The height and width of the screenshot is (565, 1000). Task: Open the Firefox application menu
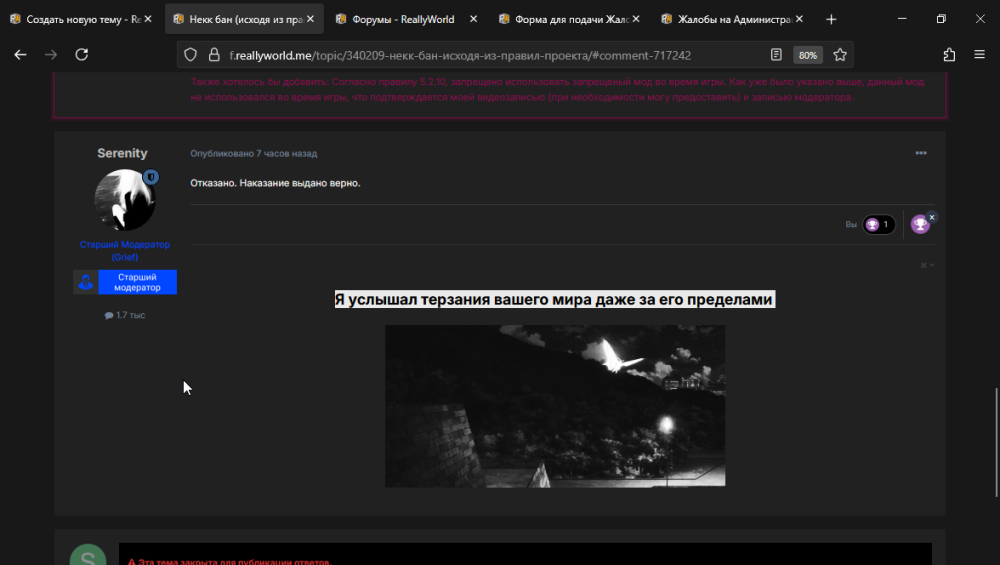(x=980, y=55)
